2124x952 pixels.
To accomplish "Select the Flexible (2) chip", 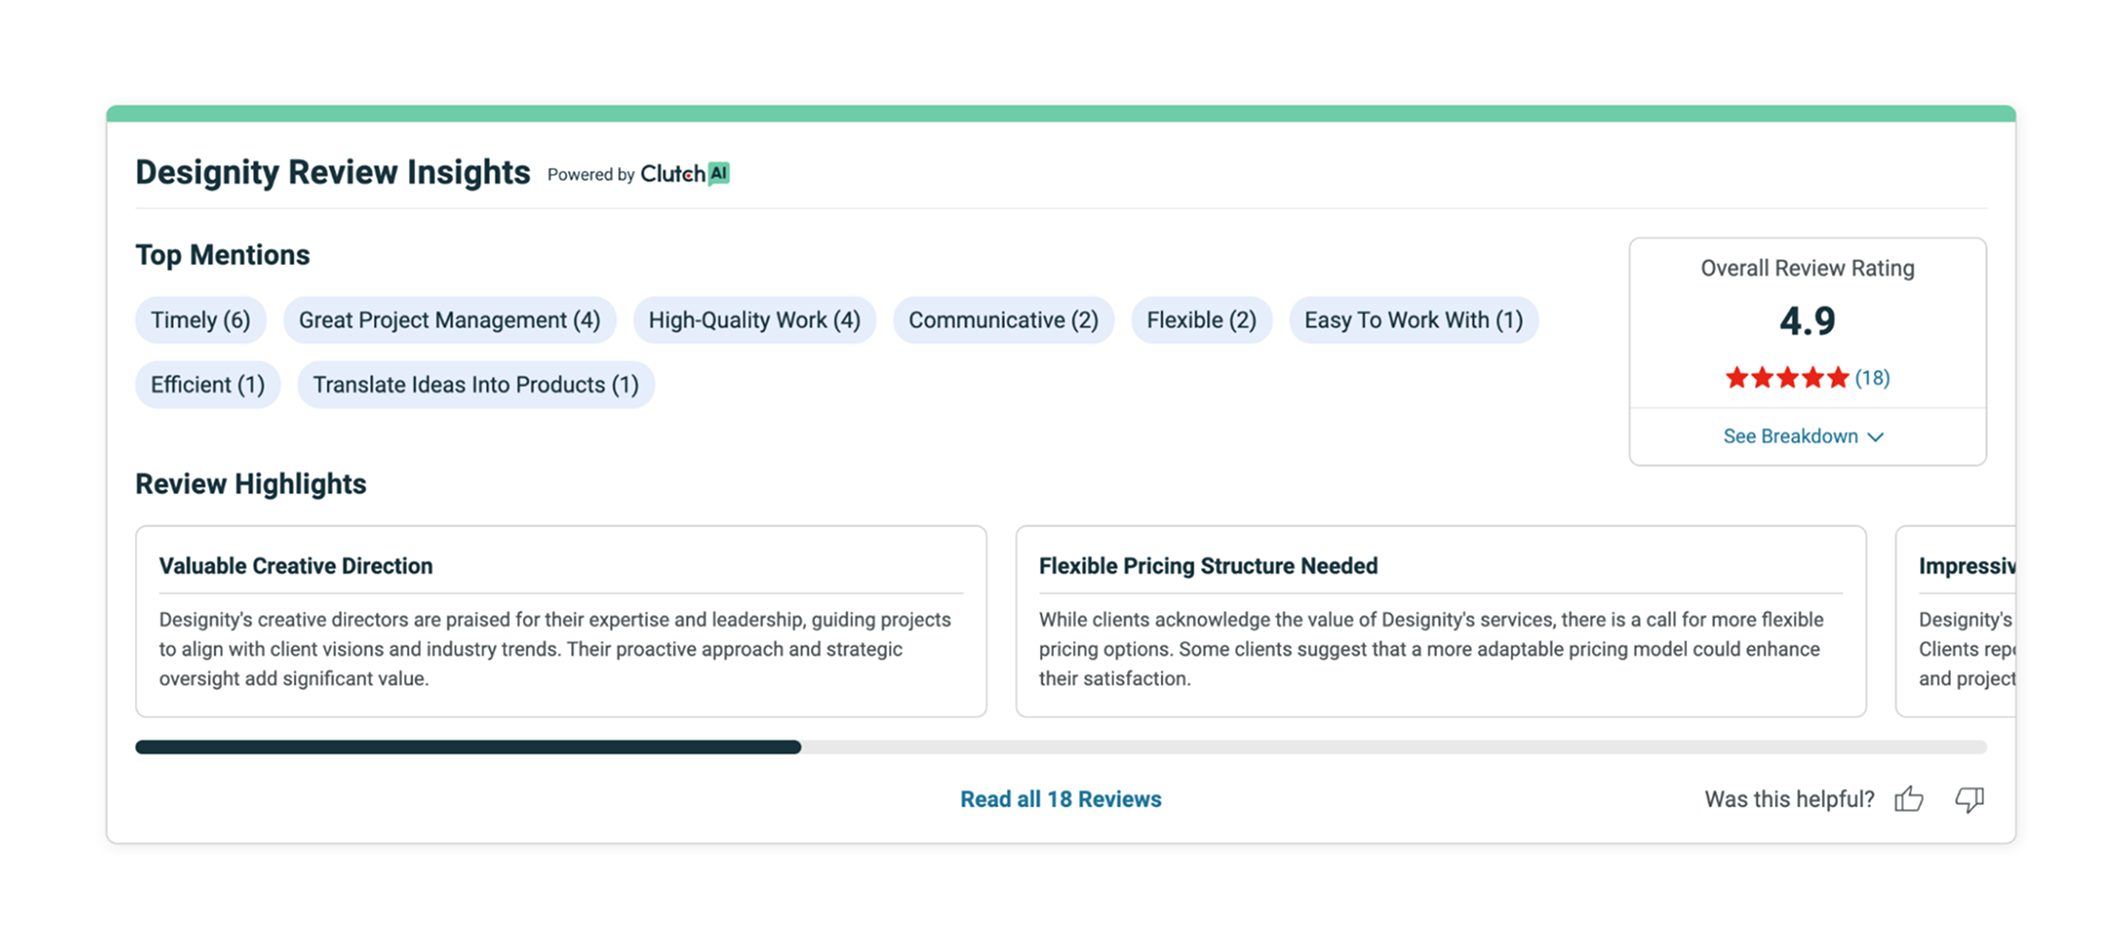I will pyautogui.click(x=1202, y=320).
